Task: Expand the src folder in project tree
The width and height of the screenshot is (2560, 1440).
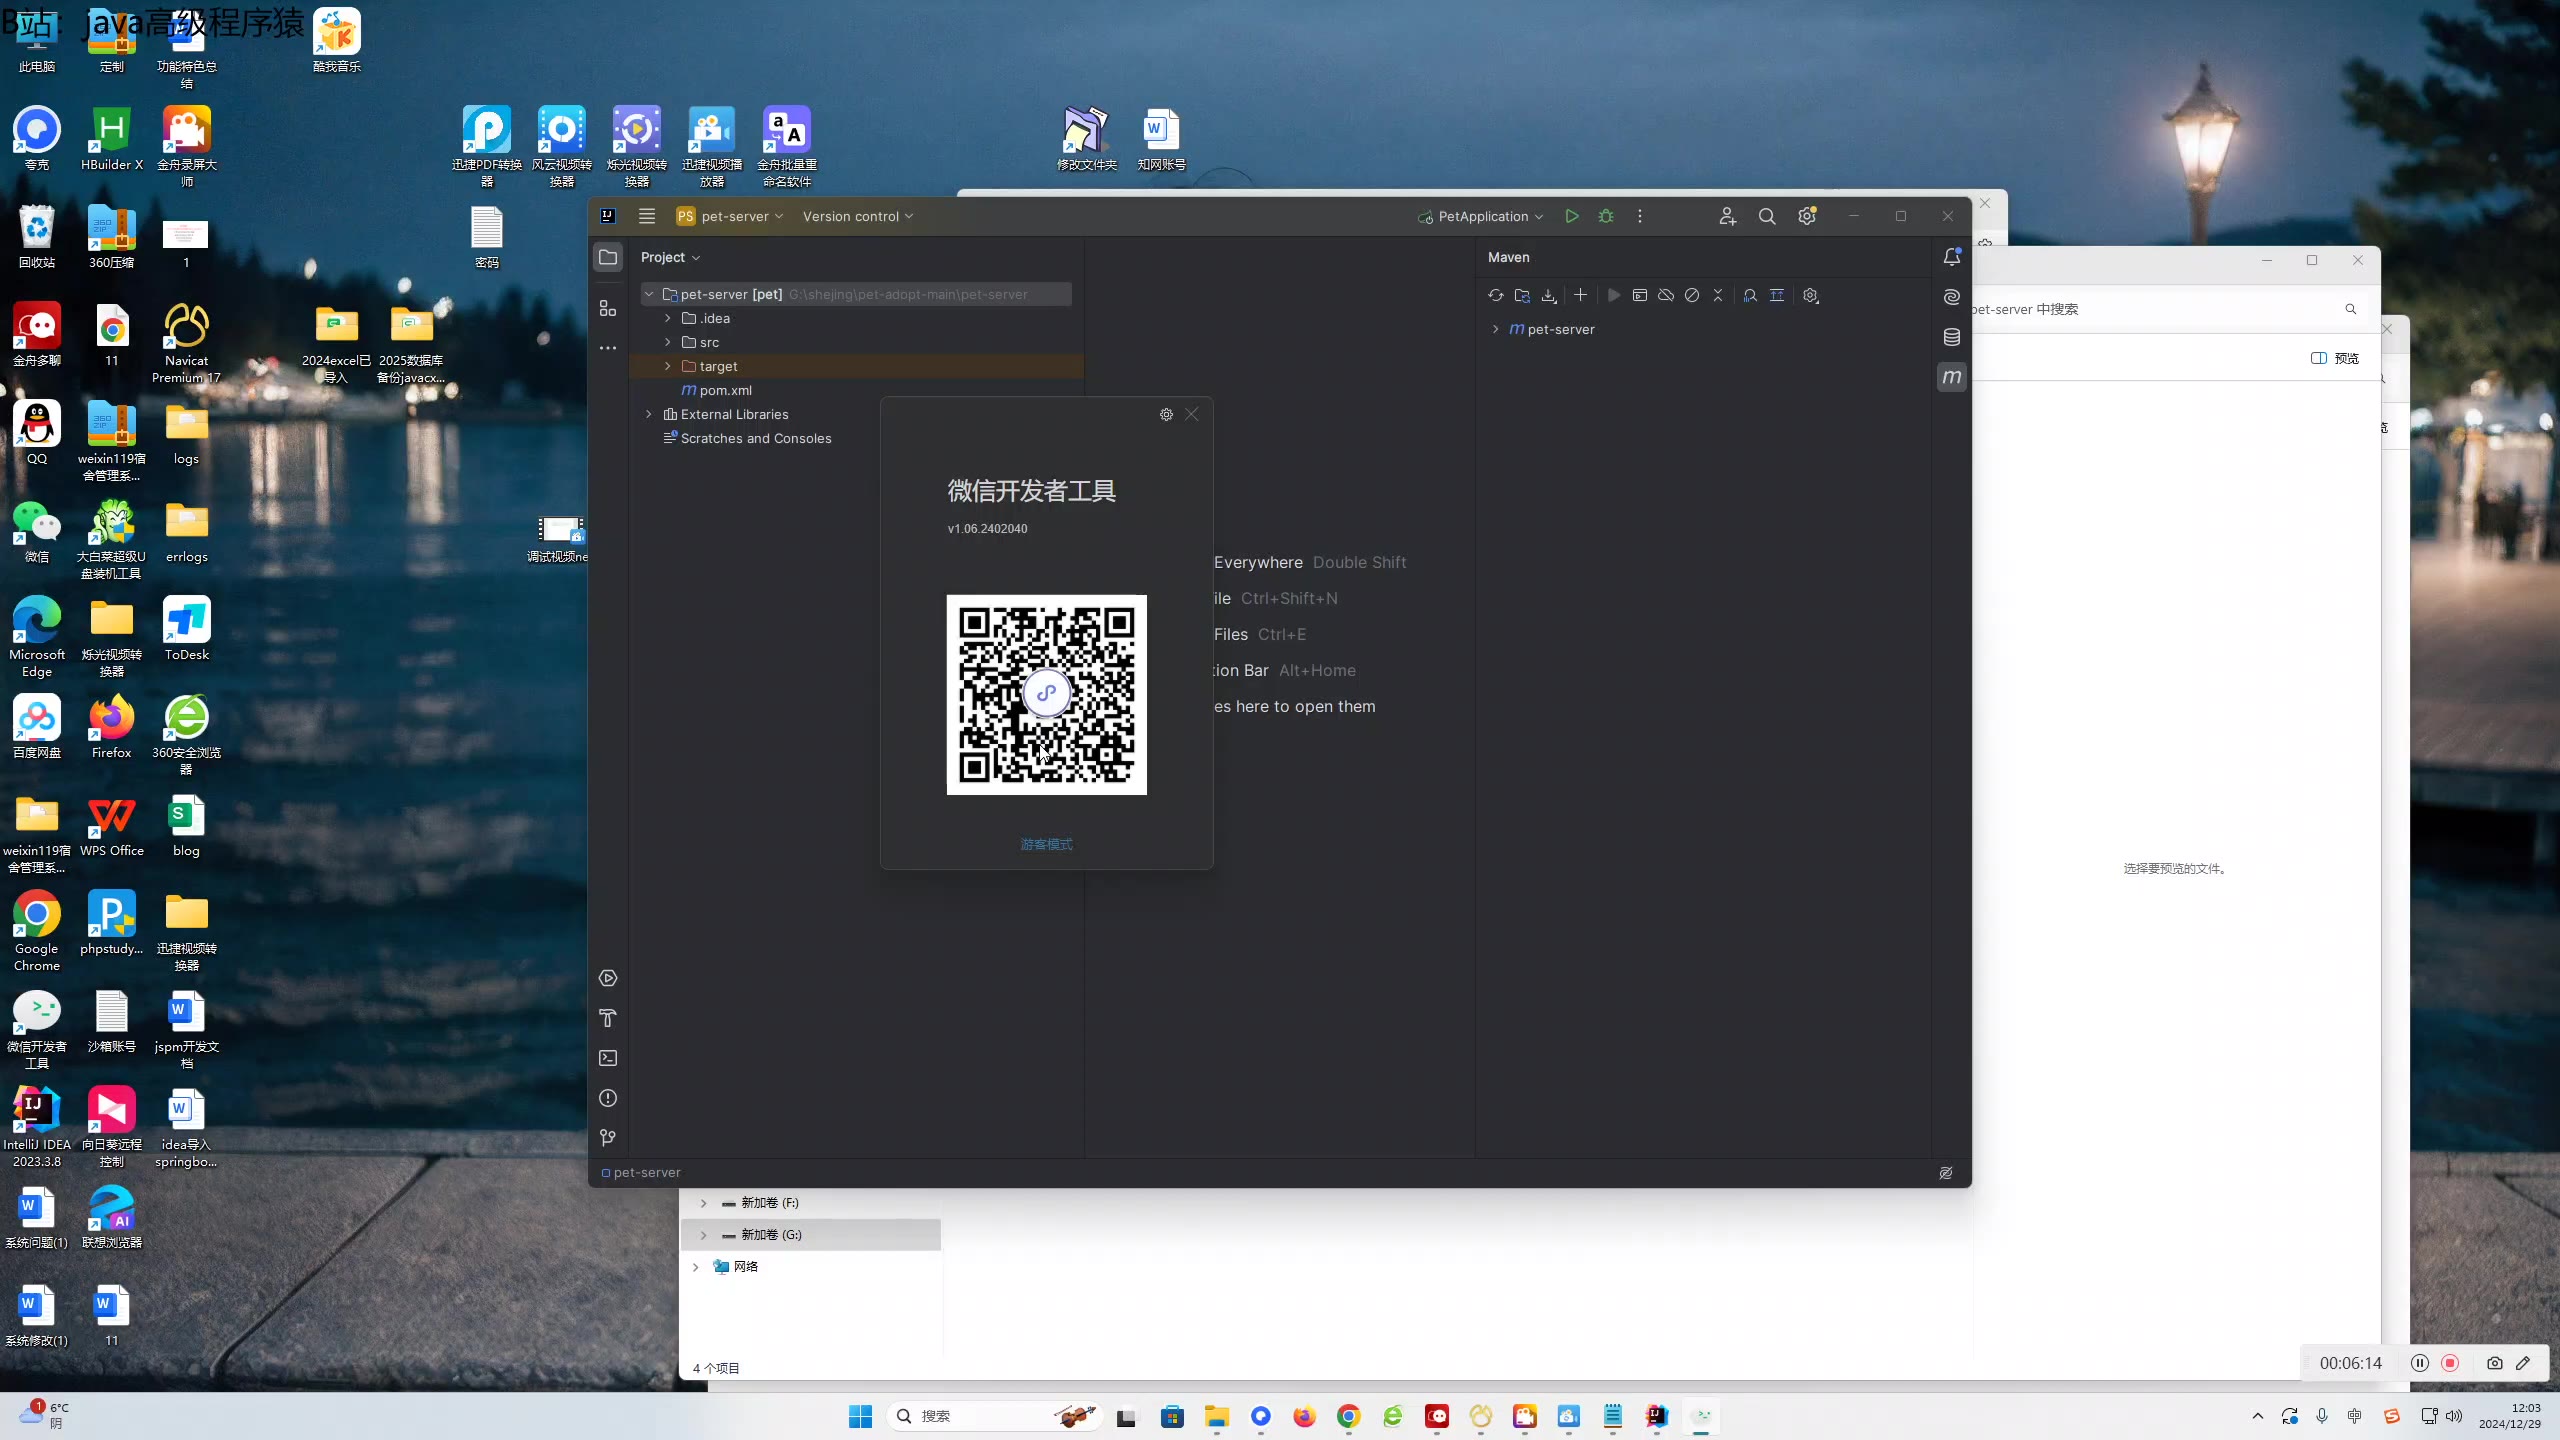Action: point(668,342)
